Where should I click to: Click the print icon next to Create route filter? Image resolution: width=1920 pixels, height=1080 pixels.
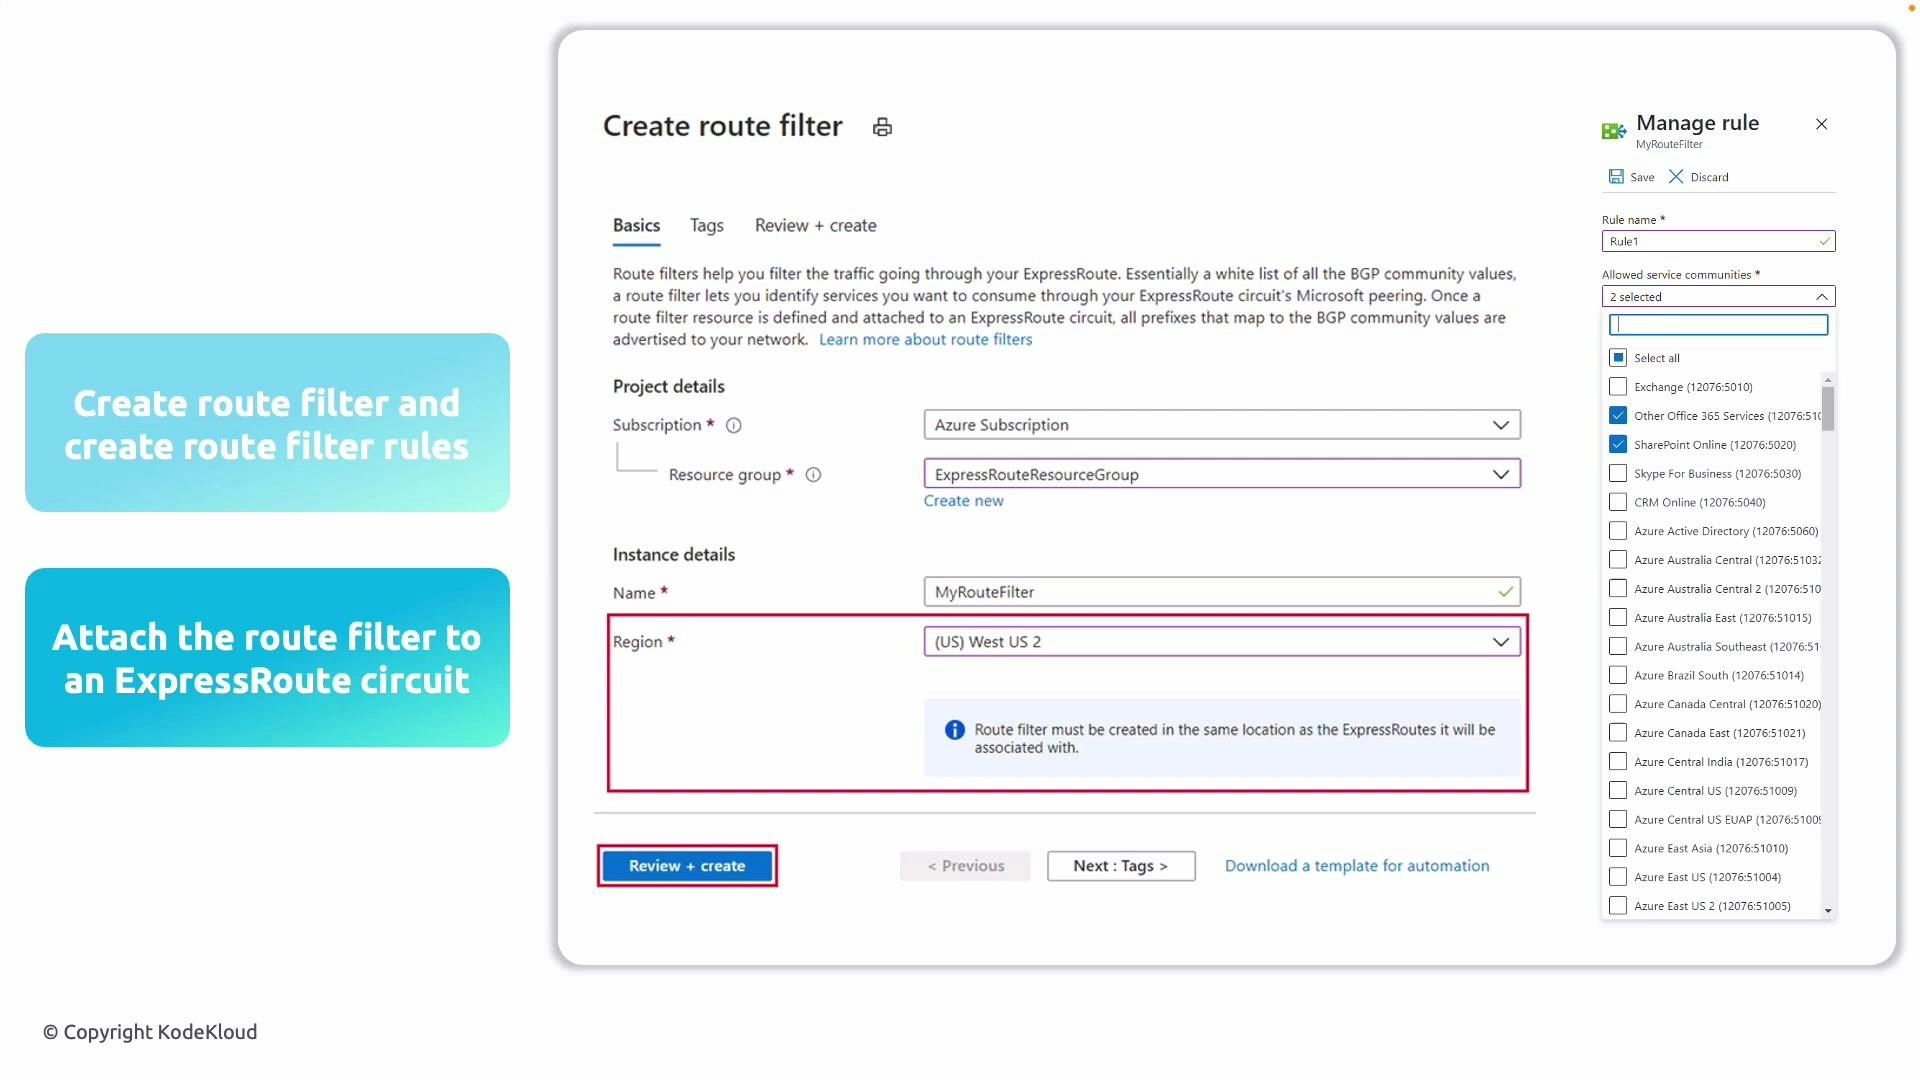(x=881, y=126)
